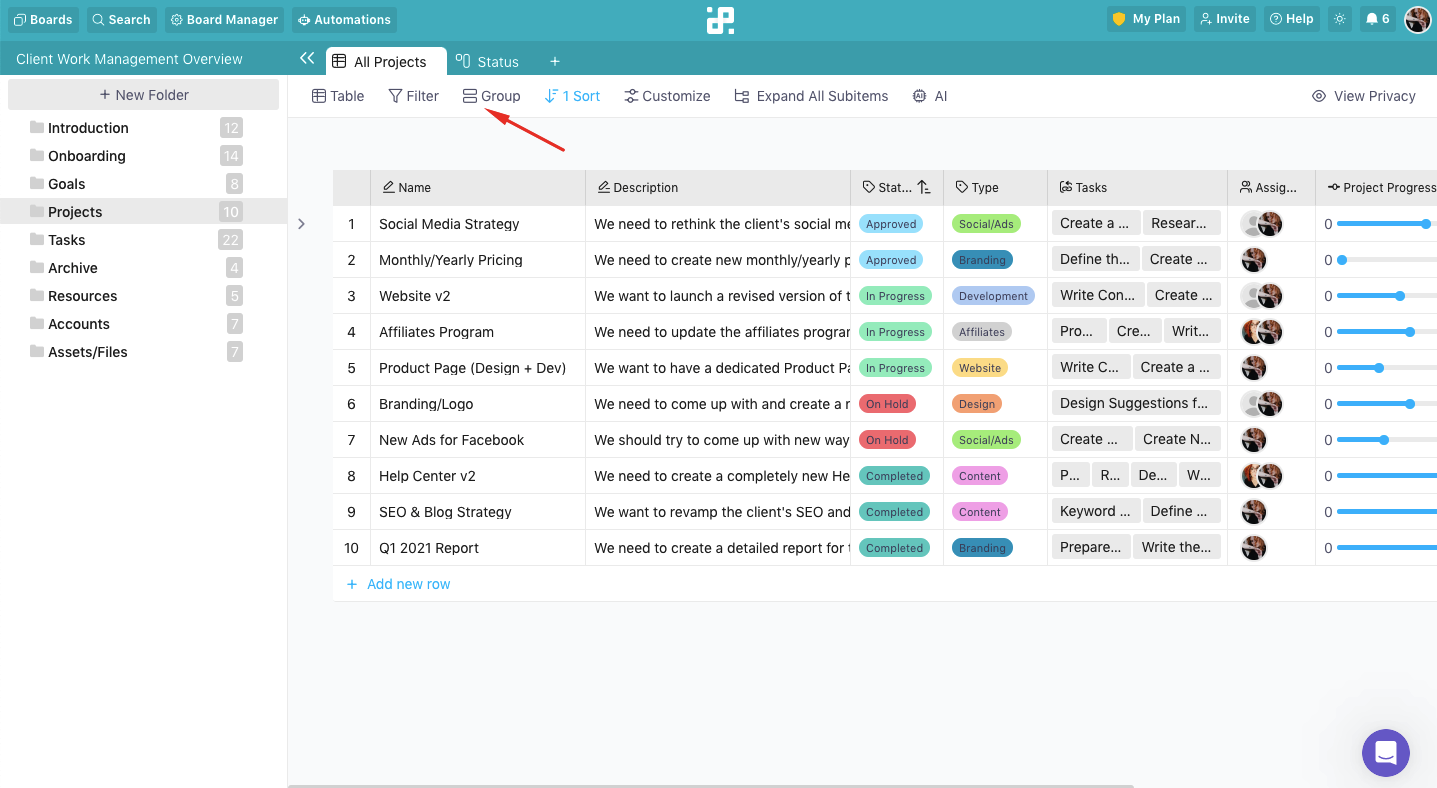Open user profile avatar in header
1437x788 pixels.
click(x=1417, y=19)
